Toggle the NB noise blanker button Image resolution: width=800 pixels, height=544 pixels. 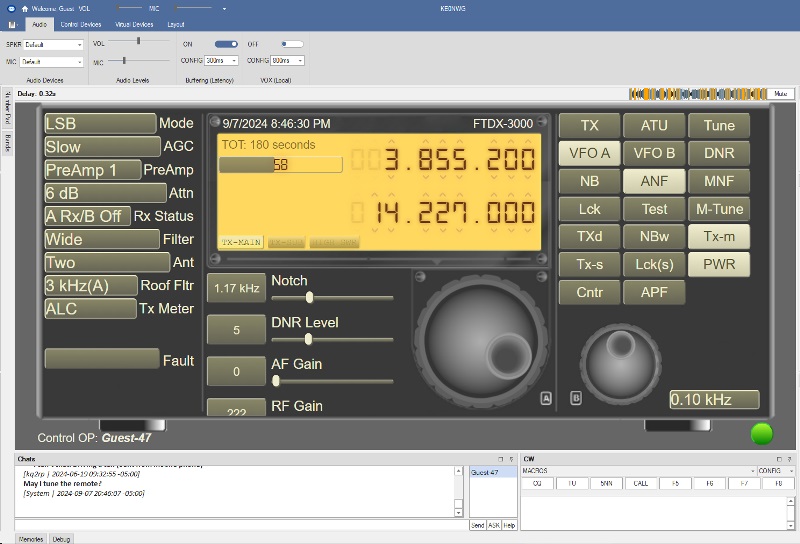pos(589,181)
